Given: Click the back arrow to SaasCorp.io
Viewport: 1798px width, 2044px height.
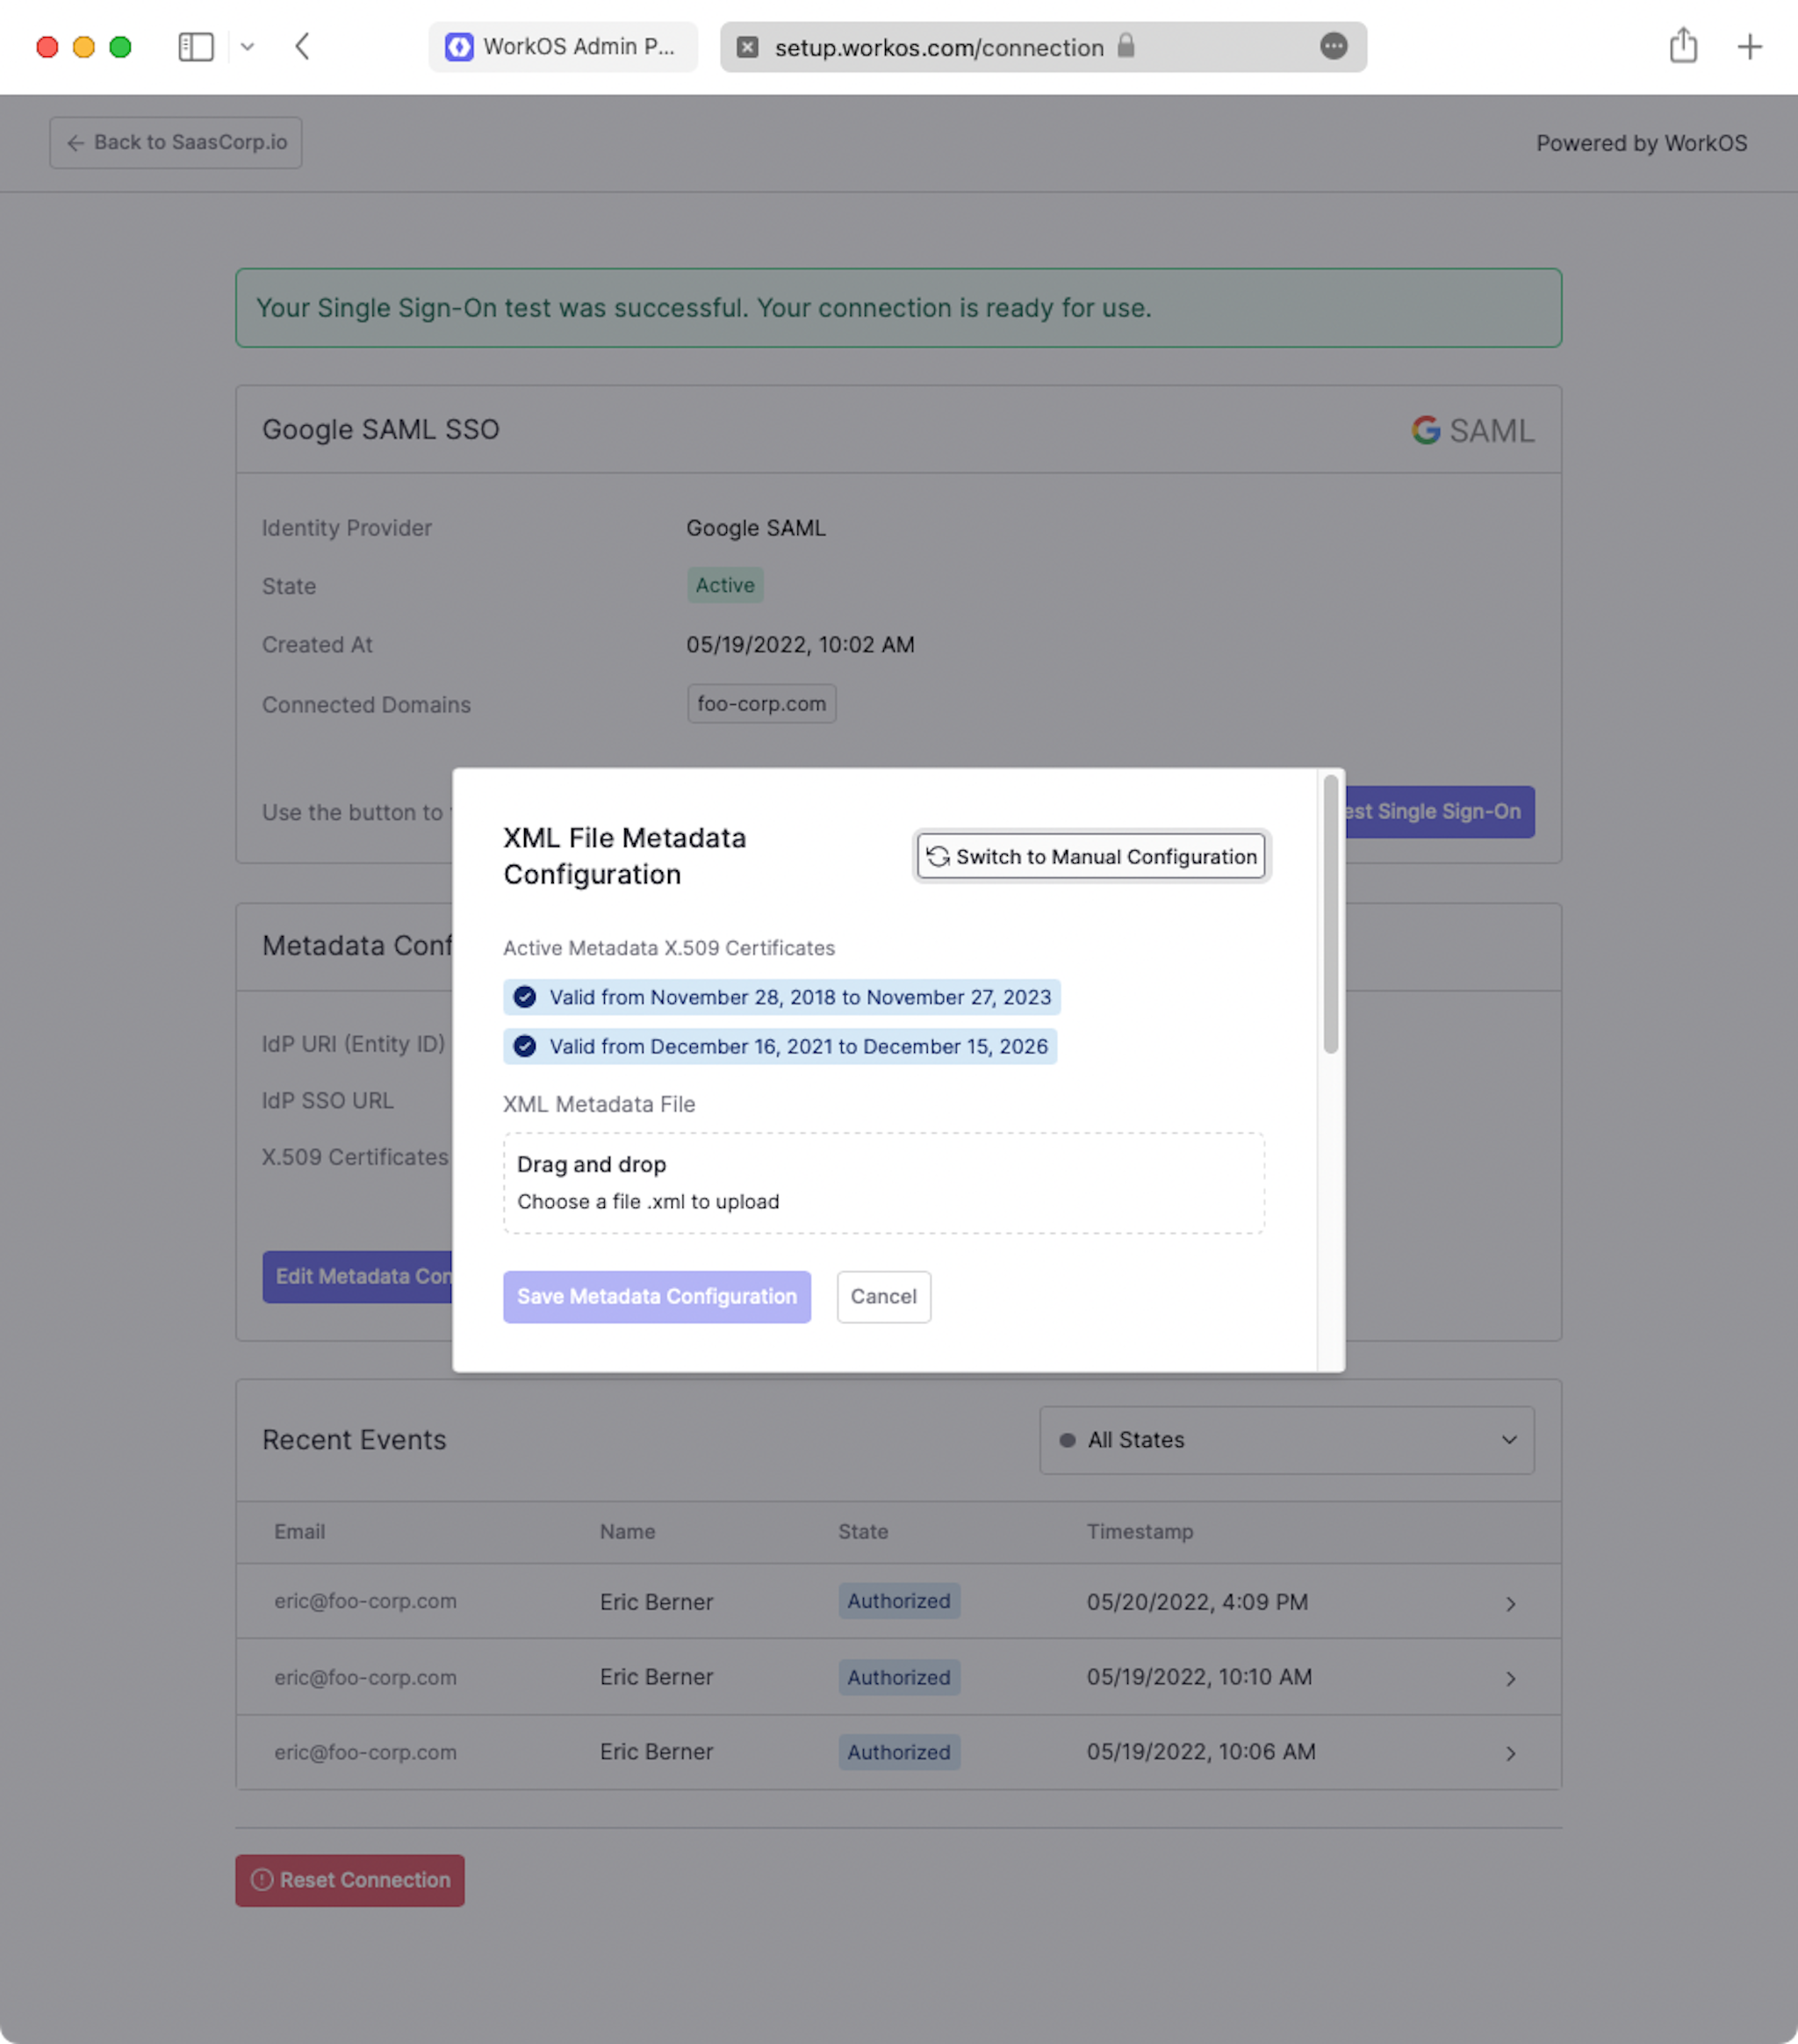Looking at the screenshot, I should click(x=176, y=142).
